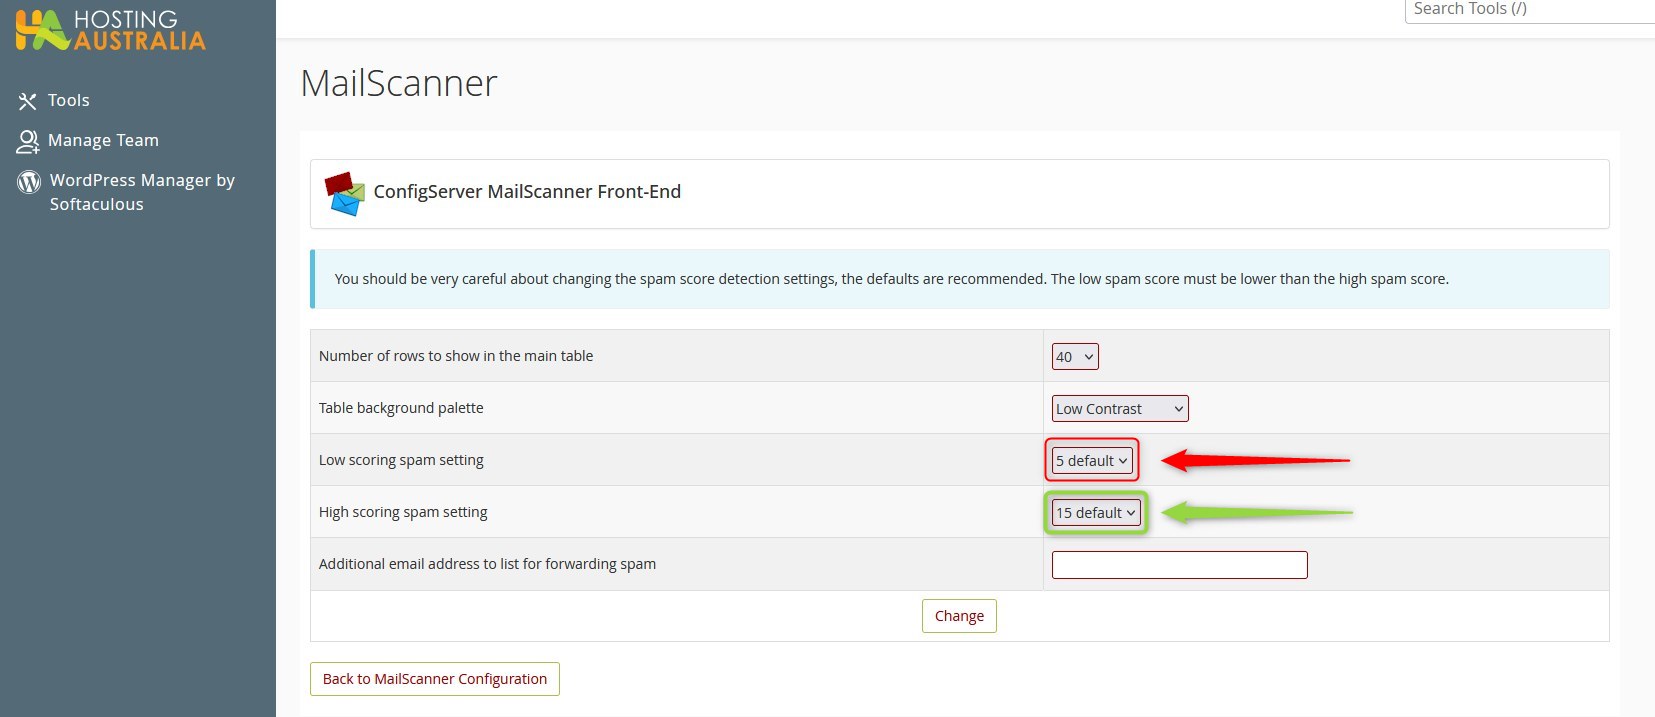The height and width of the screenshot is (717, 1655).
Task: Click the ConfigServer MailScanner envelope icon
Action: pos(344,193)
